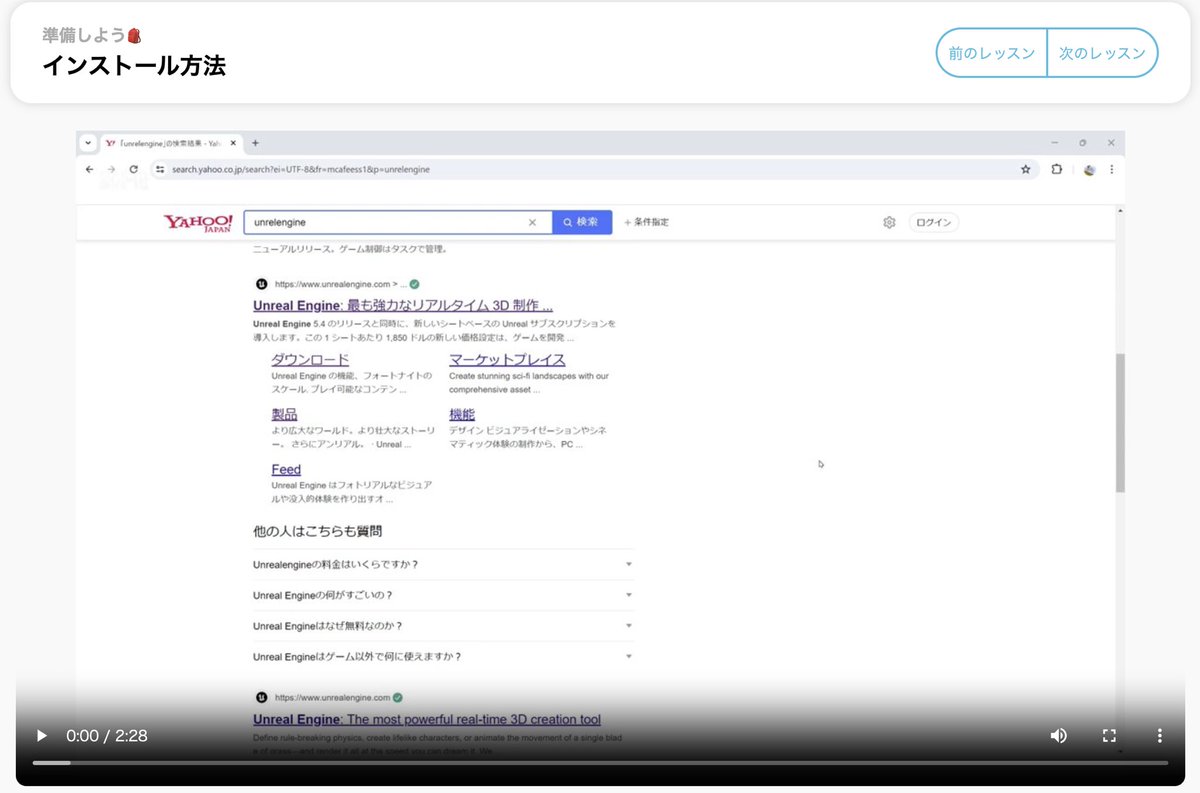Click the ログイン button

[933, 222]
